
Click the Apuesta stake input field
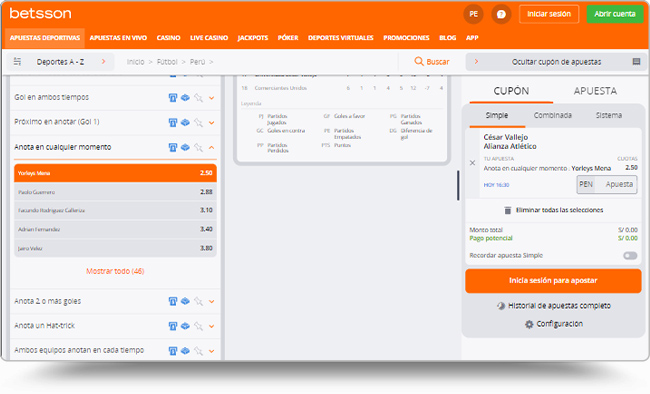pyautogui.click(x=616, y=185)
